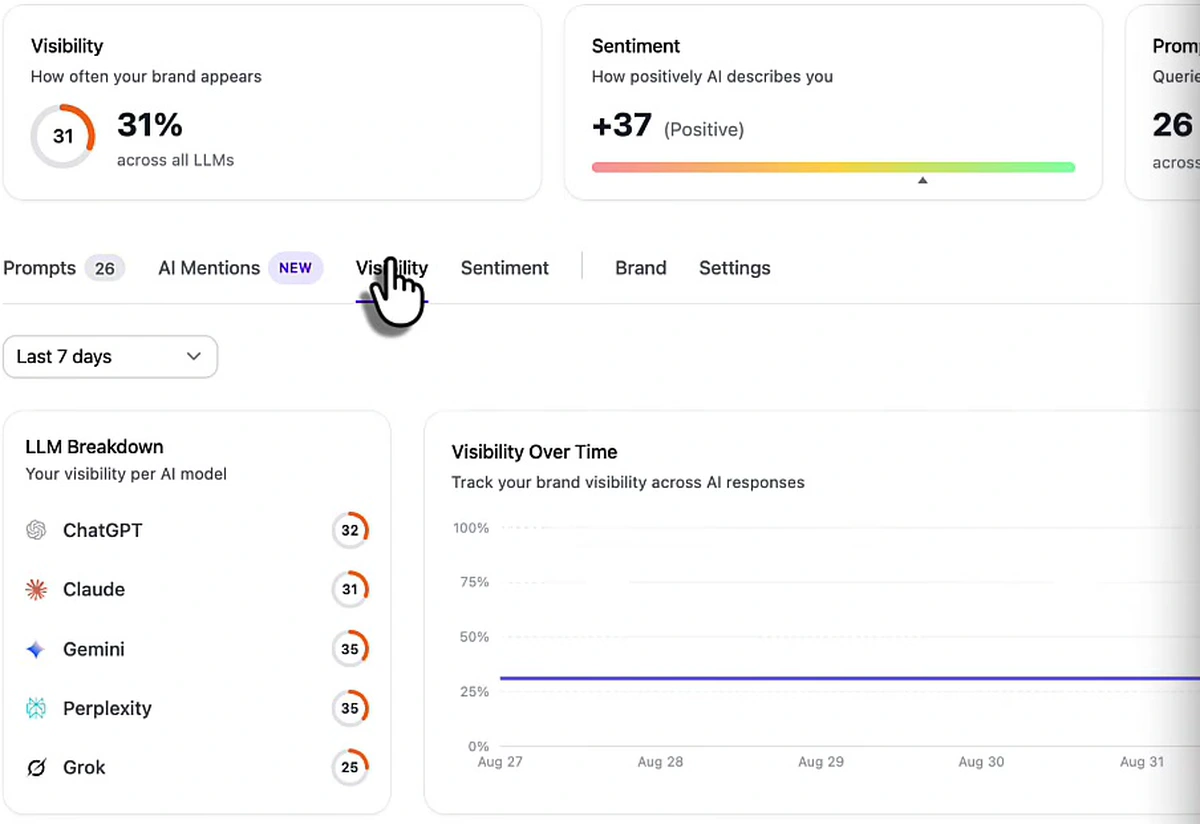Click ChatGPT's score ring showing 32
This screenshot has width=1200, height=824.
point(350,531)
